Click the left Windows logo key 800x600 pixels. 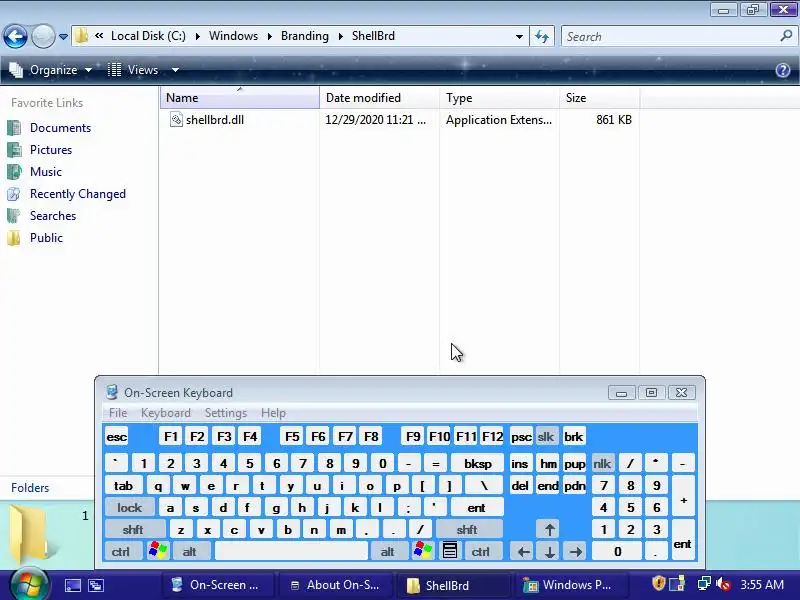(158, 552)
